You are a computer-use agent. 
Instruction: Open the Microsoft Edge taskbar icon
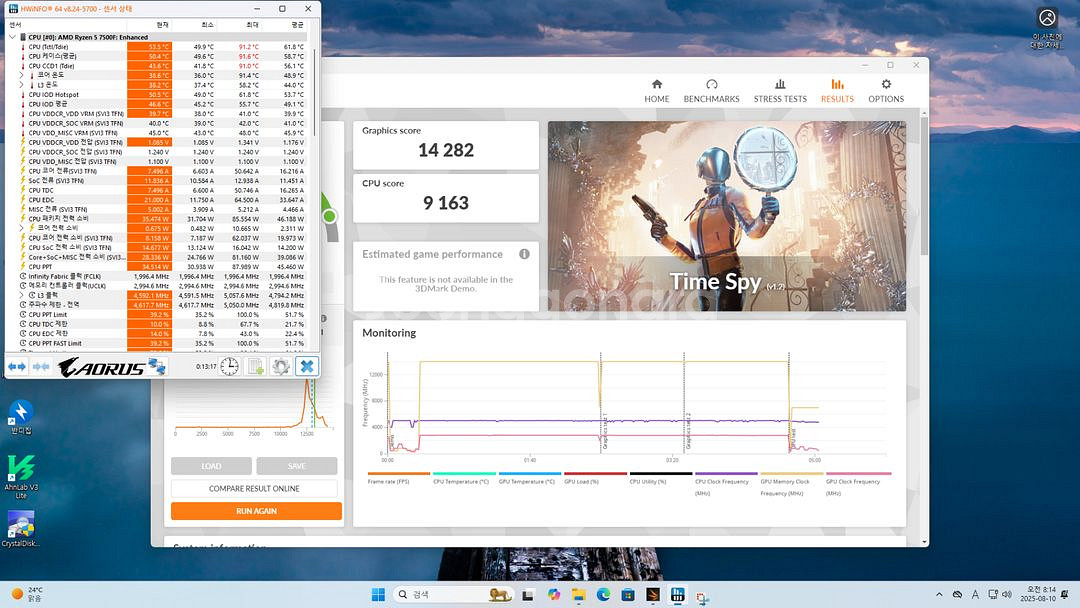tap(603, 594)
